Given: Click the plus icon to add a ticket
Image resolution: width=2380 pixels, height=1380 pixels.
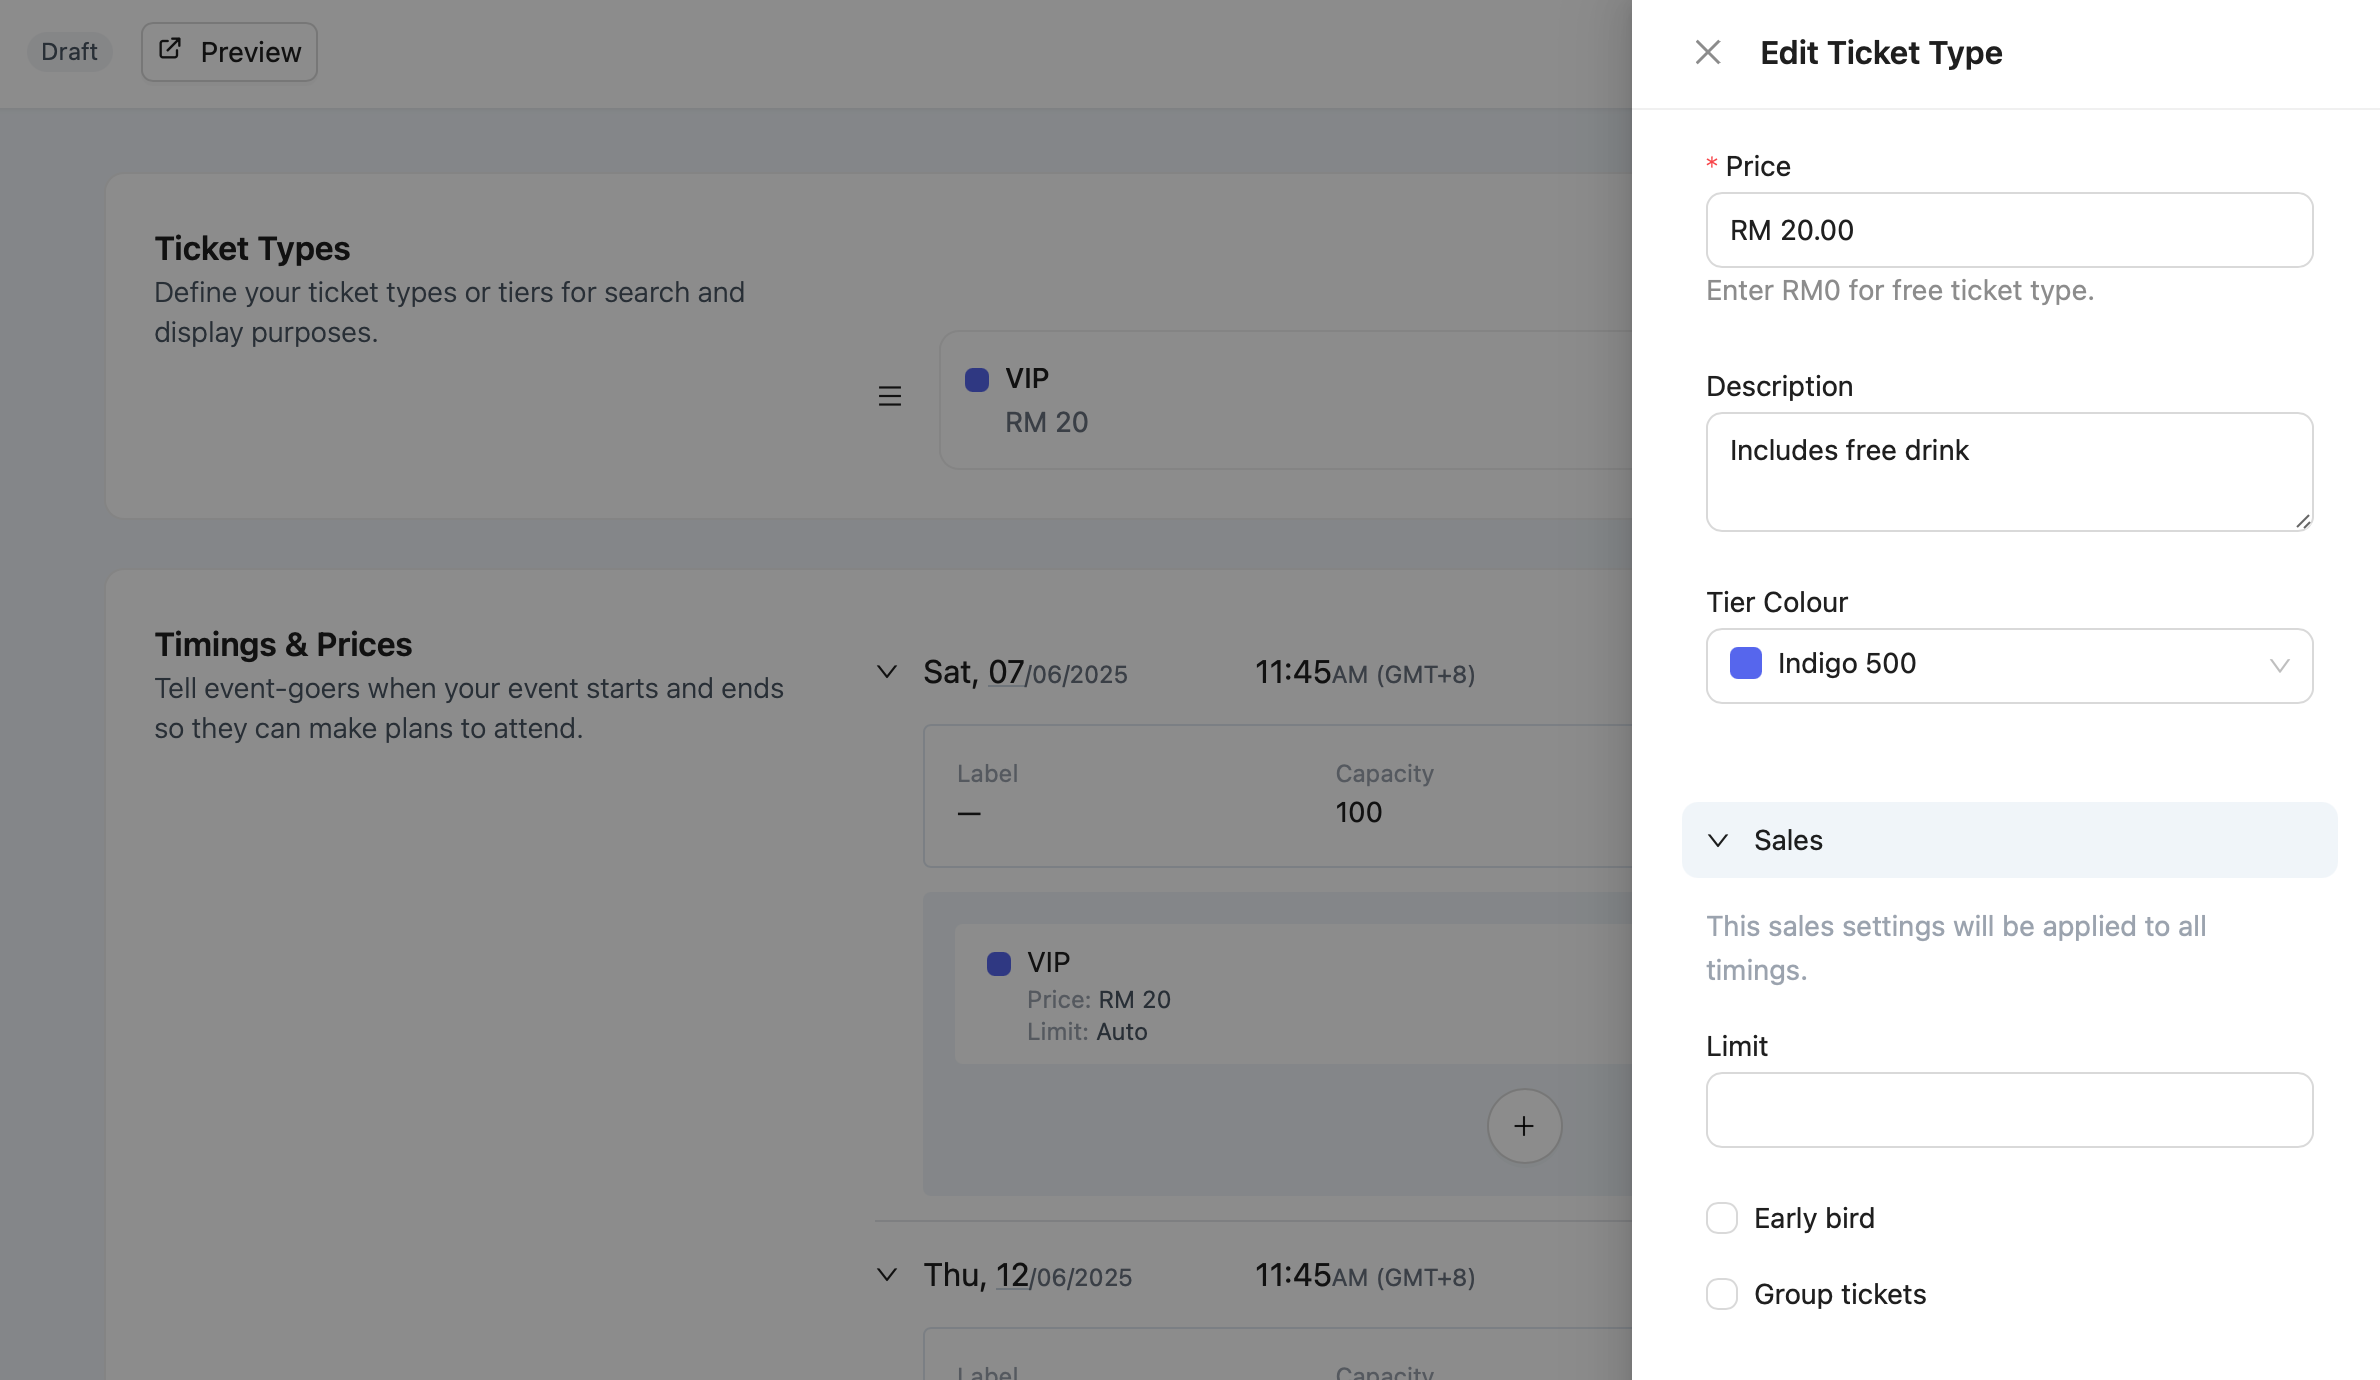Looking at the screenshot, I should 1524,1126.
